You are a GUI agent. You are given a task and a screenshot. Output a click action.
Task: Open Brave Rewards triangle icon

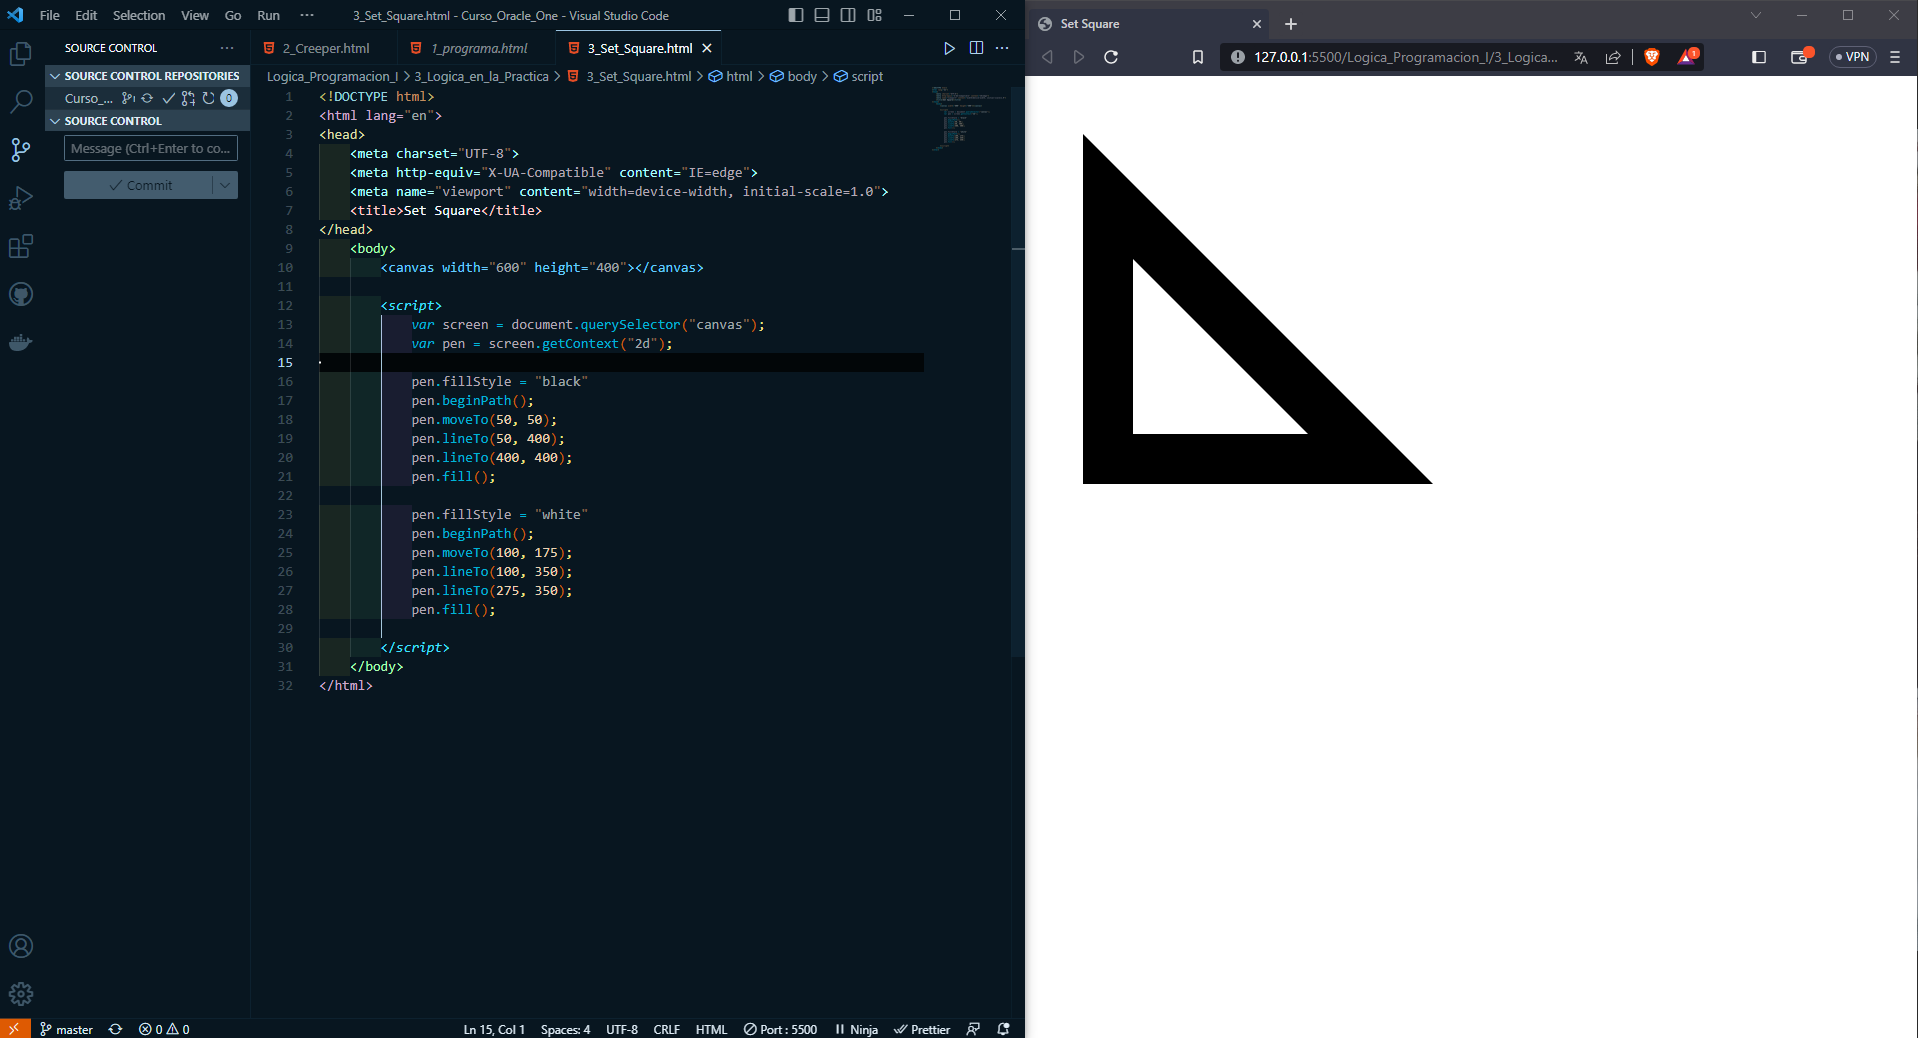click(1688, 56)
